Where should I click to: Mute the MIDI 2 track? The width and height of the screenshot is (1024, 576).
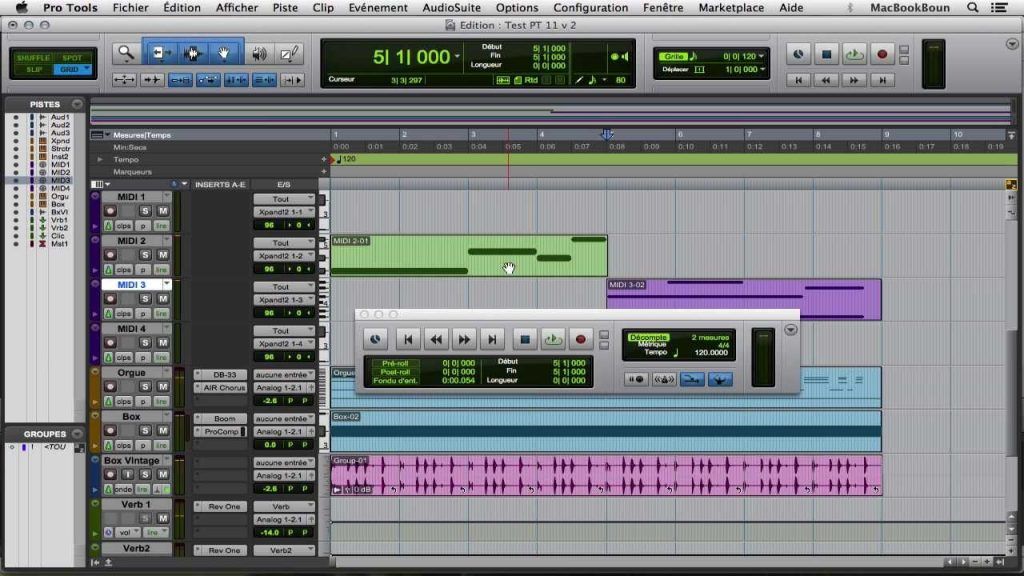point(163,255)
